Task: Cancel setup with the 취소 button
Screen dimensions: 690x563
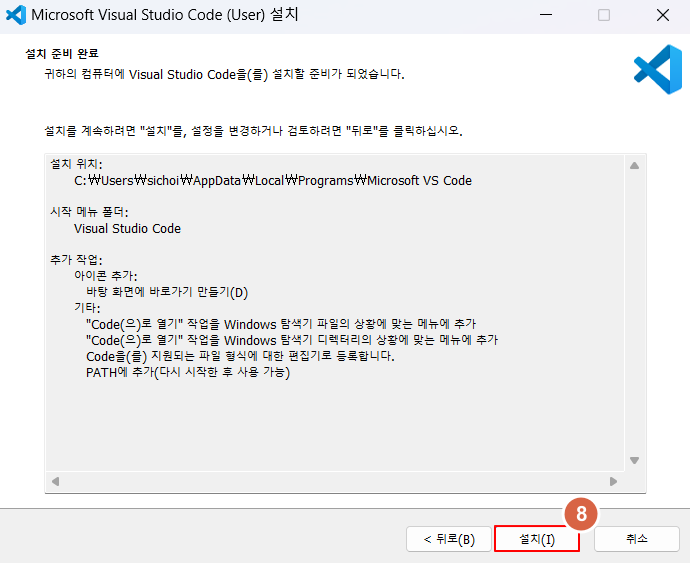Action: click(636, 539)
